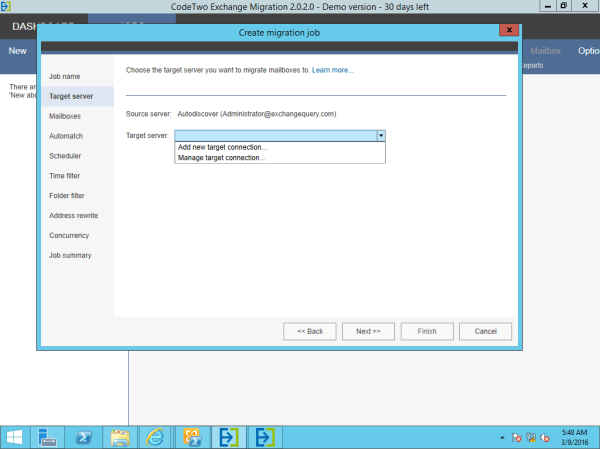The image size is (600, 449).
Task: Click the << Back button
Action: 309,331
